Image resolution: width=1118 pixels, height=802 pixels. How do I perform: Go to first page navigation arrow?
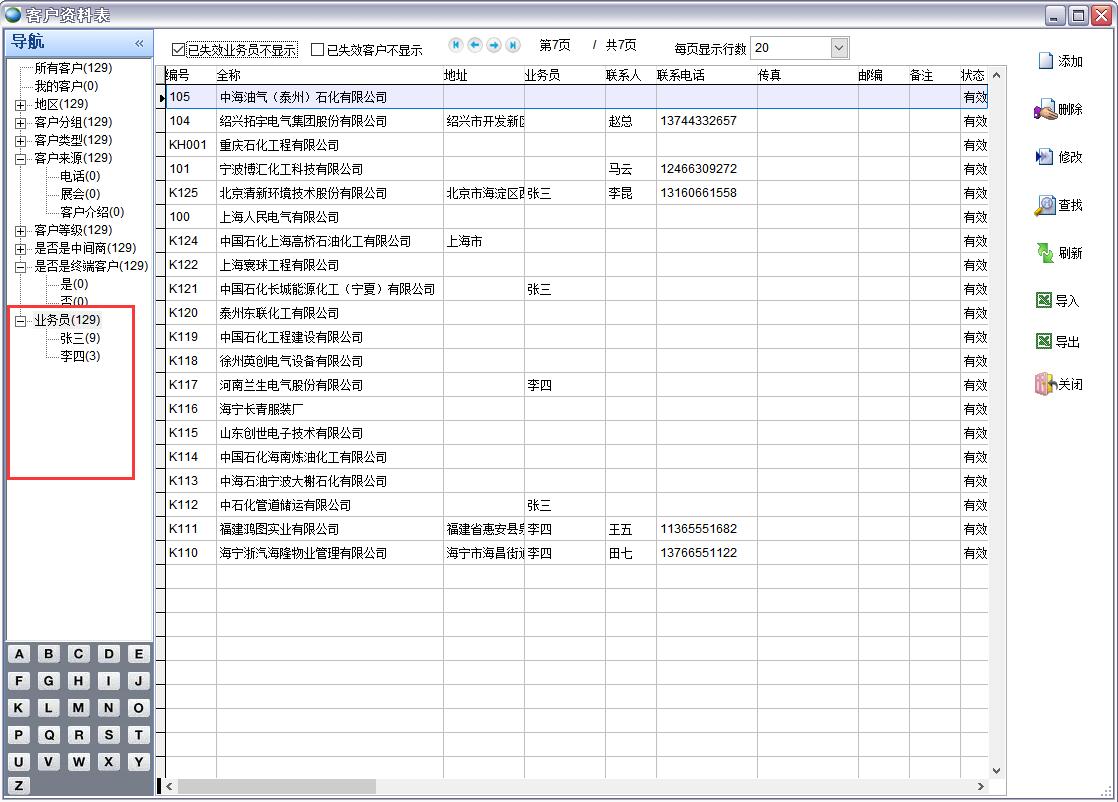tap(456, 45)
